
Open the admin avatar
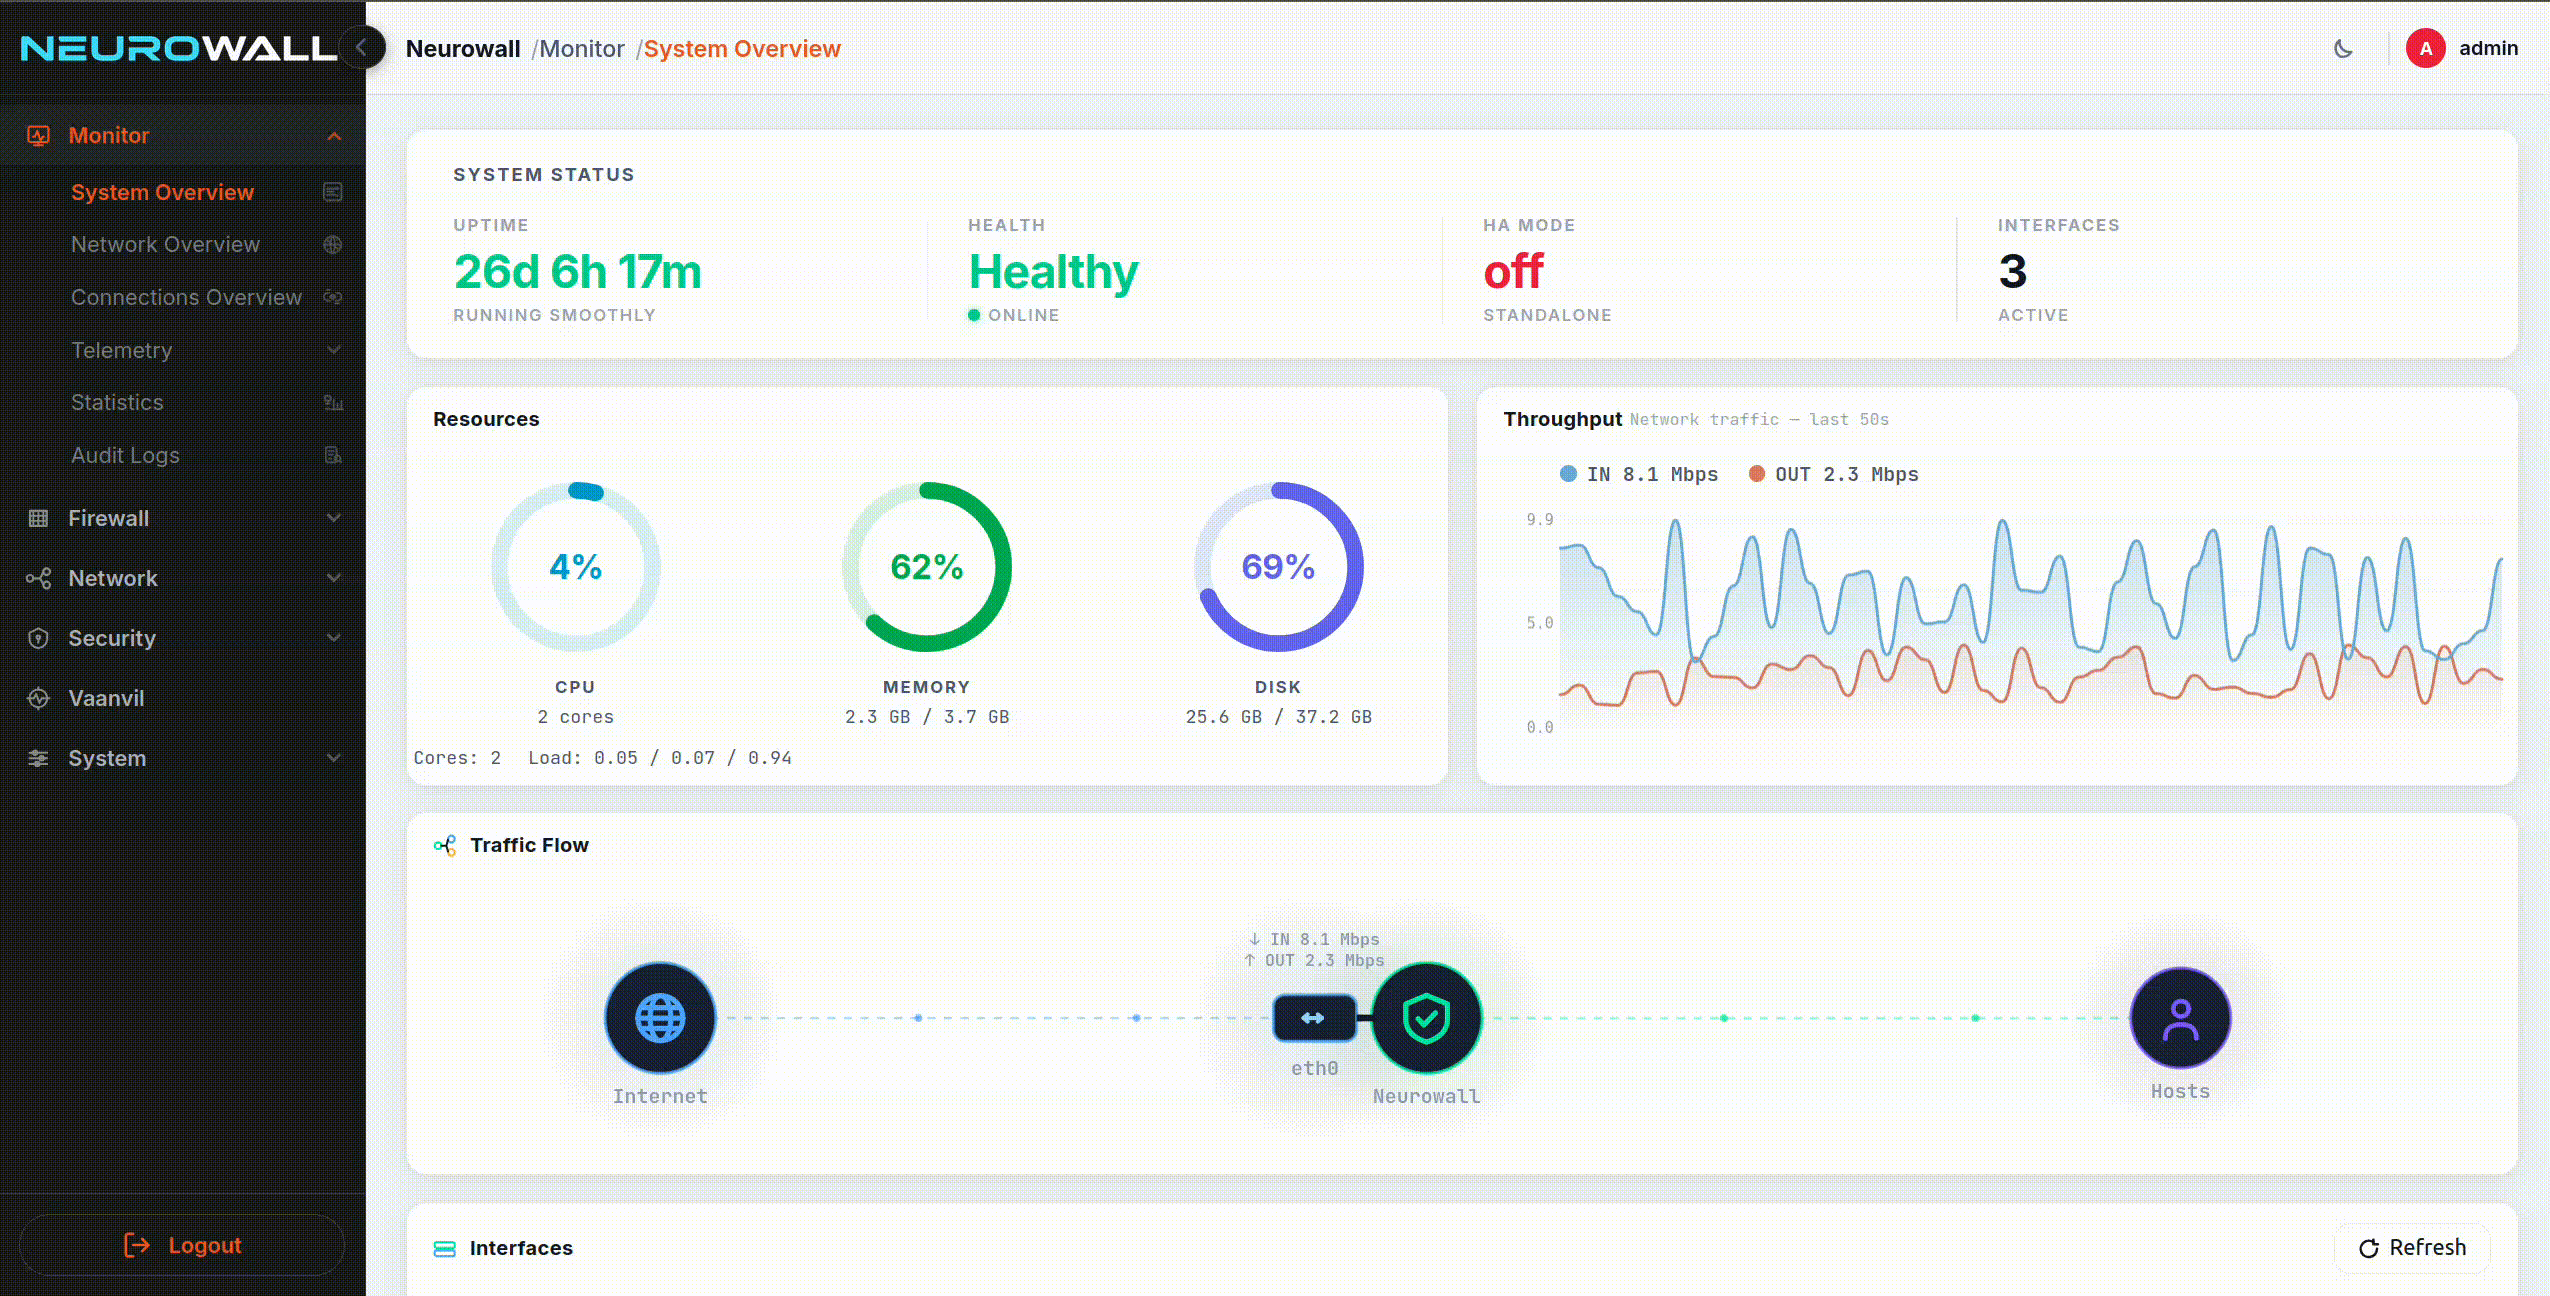[2425, 48]
